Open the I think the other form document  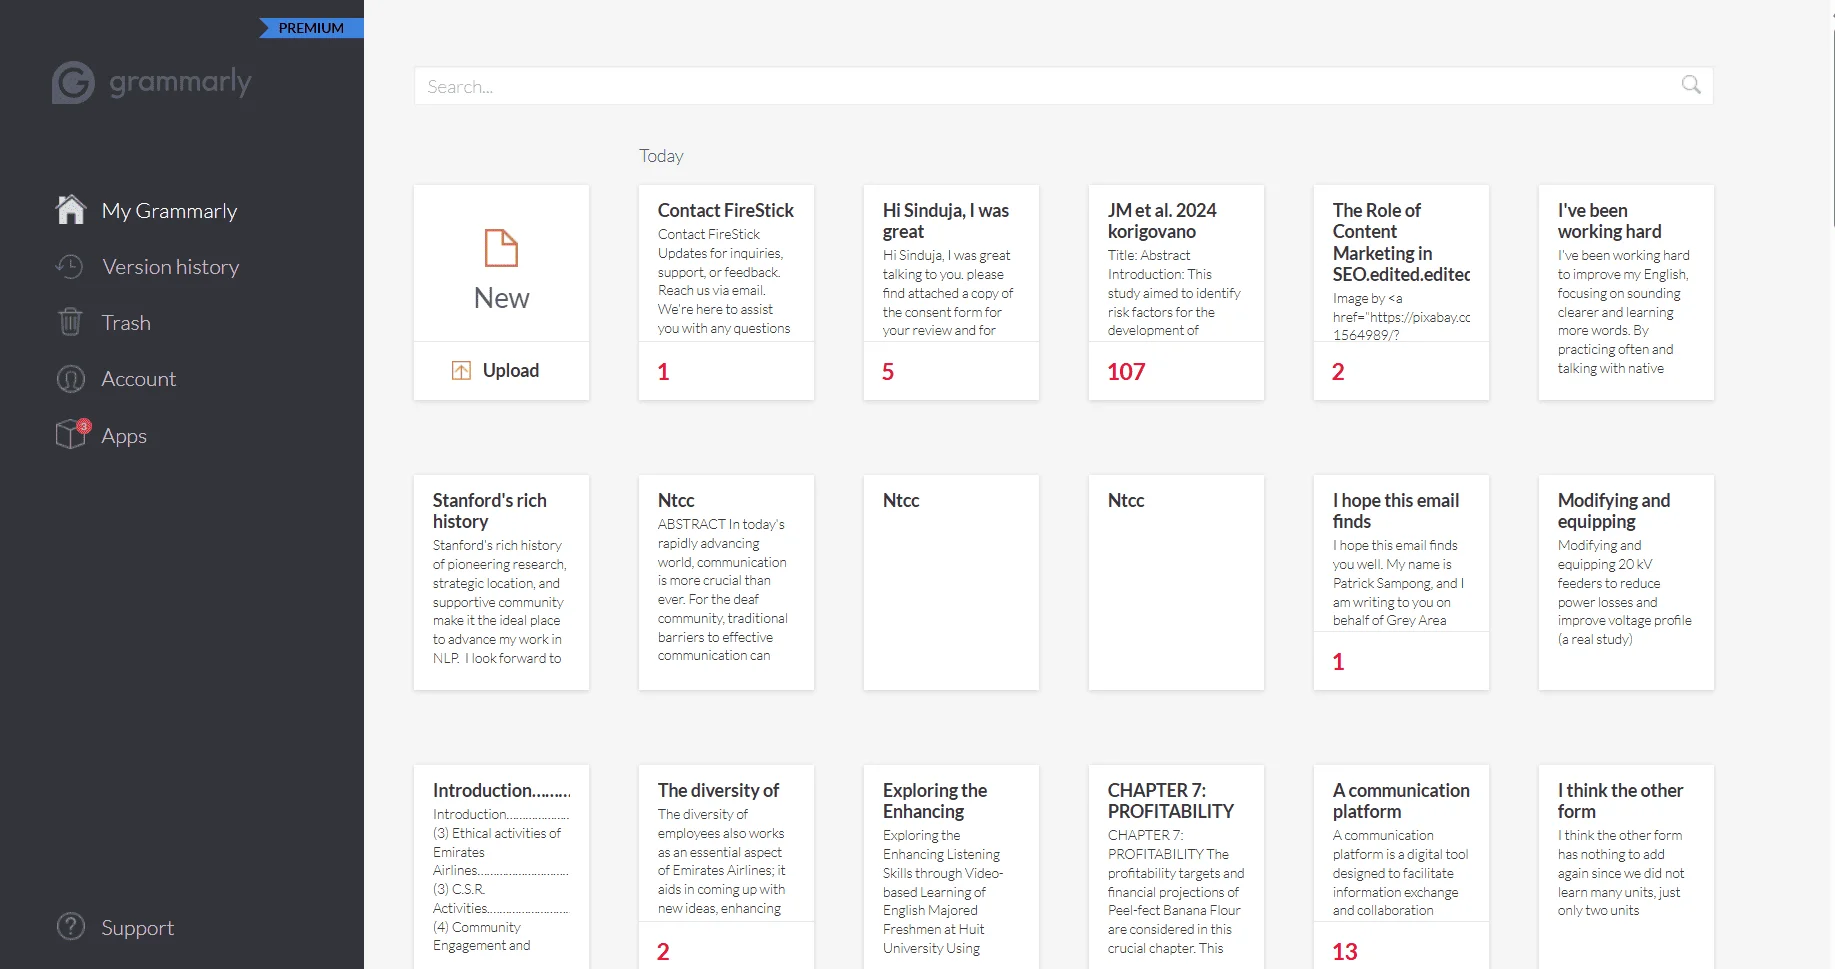click(1626, 867)
